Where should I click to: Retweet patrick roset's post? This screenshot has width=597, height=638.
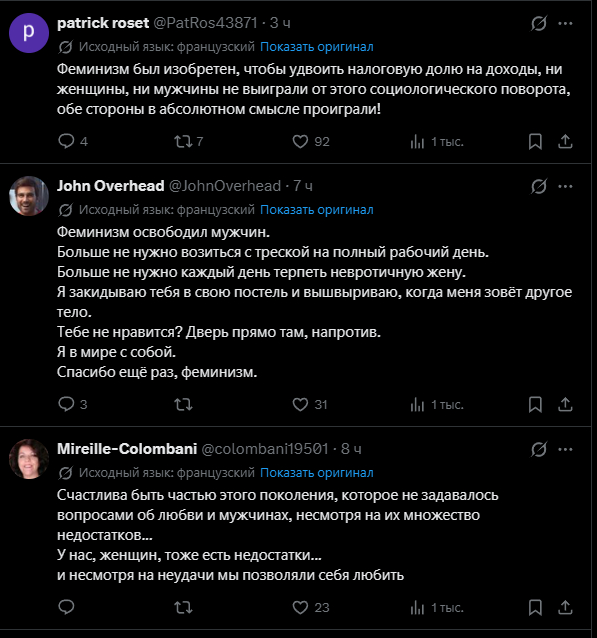(183, 142)
